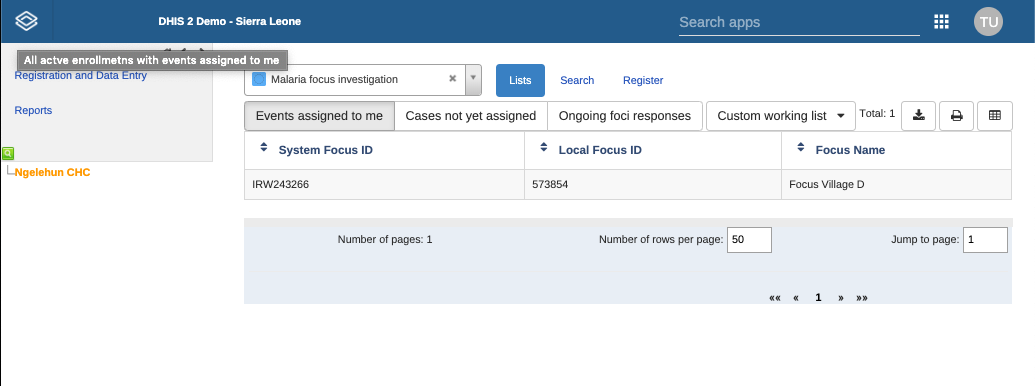Open the table column layout icon
1035x386 pixels.
(995, 115)
